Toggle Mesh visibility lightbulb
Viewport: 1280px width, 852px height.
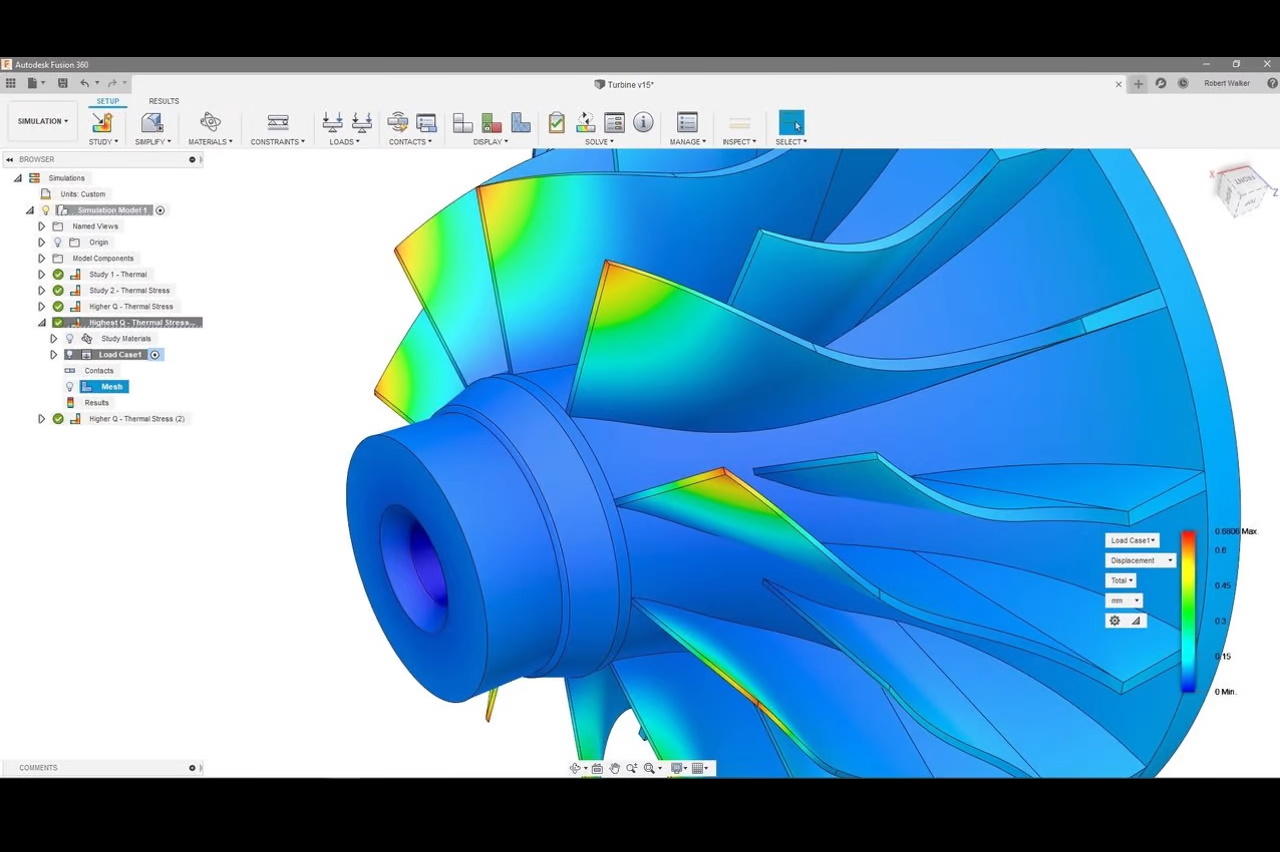click(70, 387)
